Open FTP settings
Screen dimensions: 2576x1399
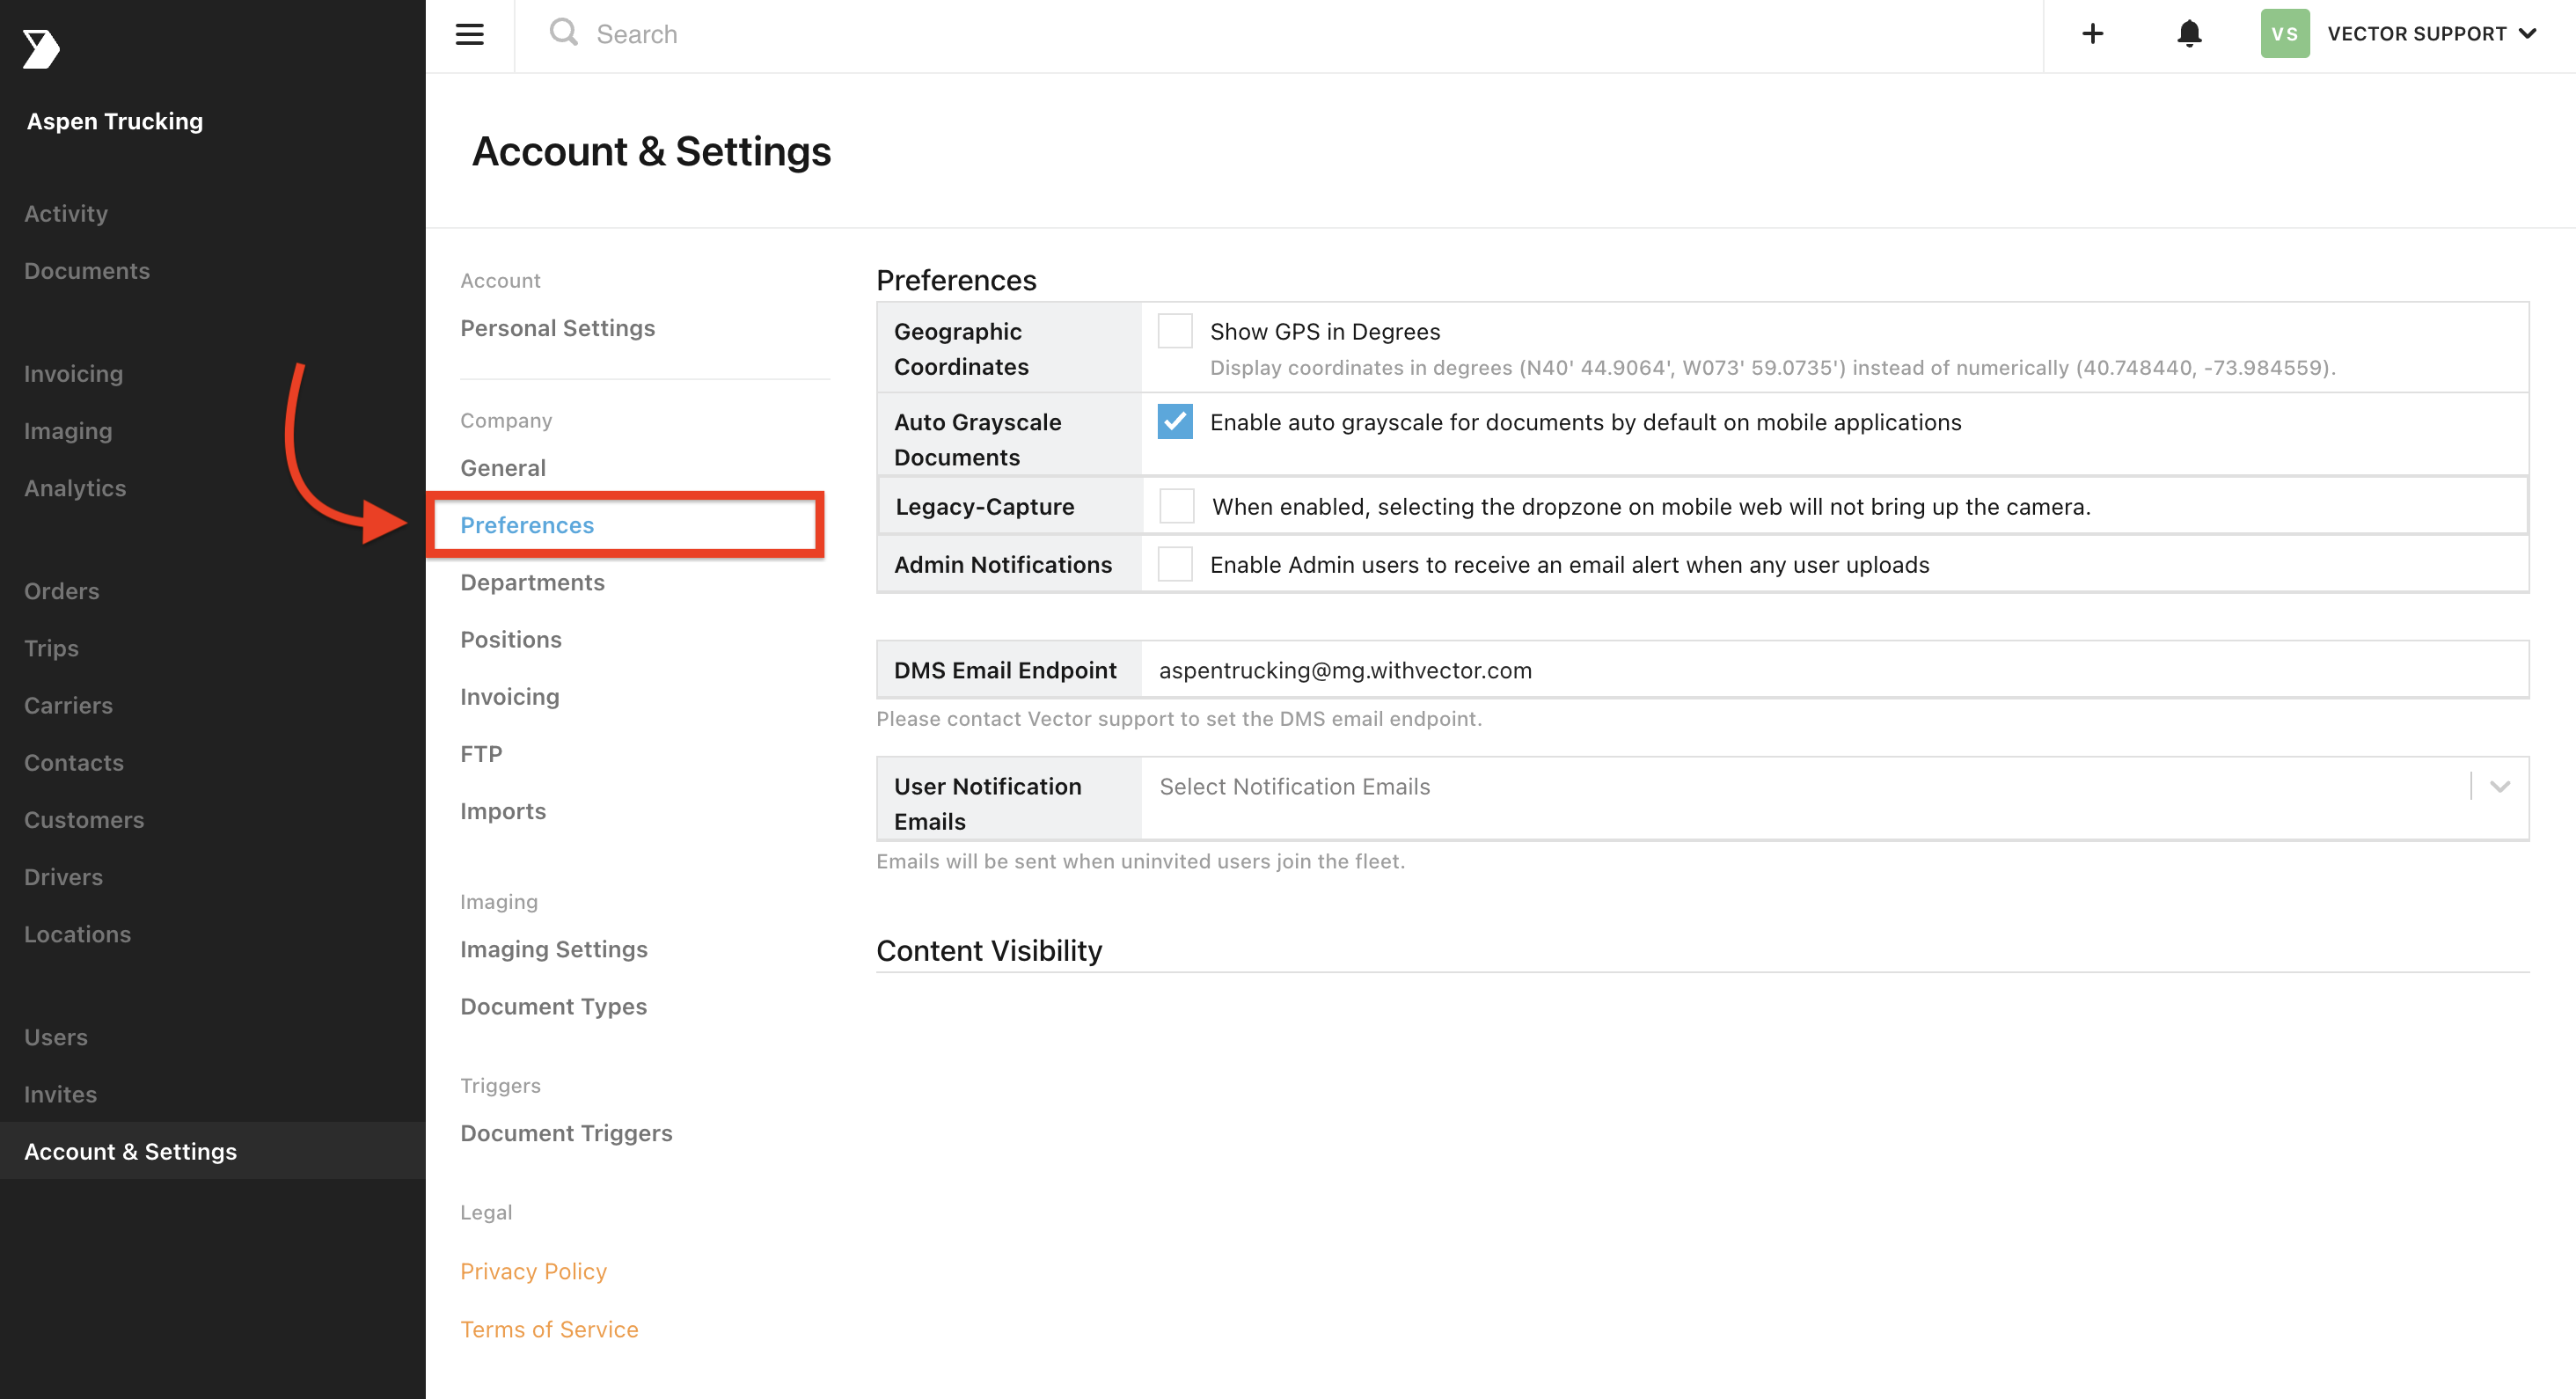pos(481,754)
